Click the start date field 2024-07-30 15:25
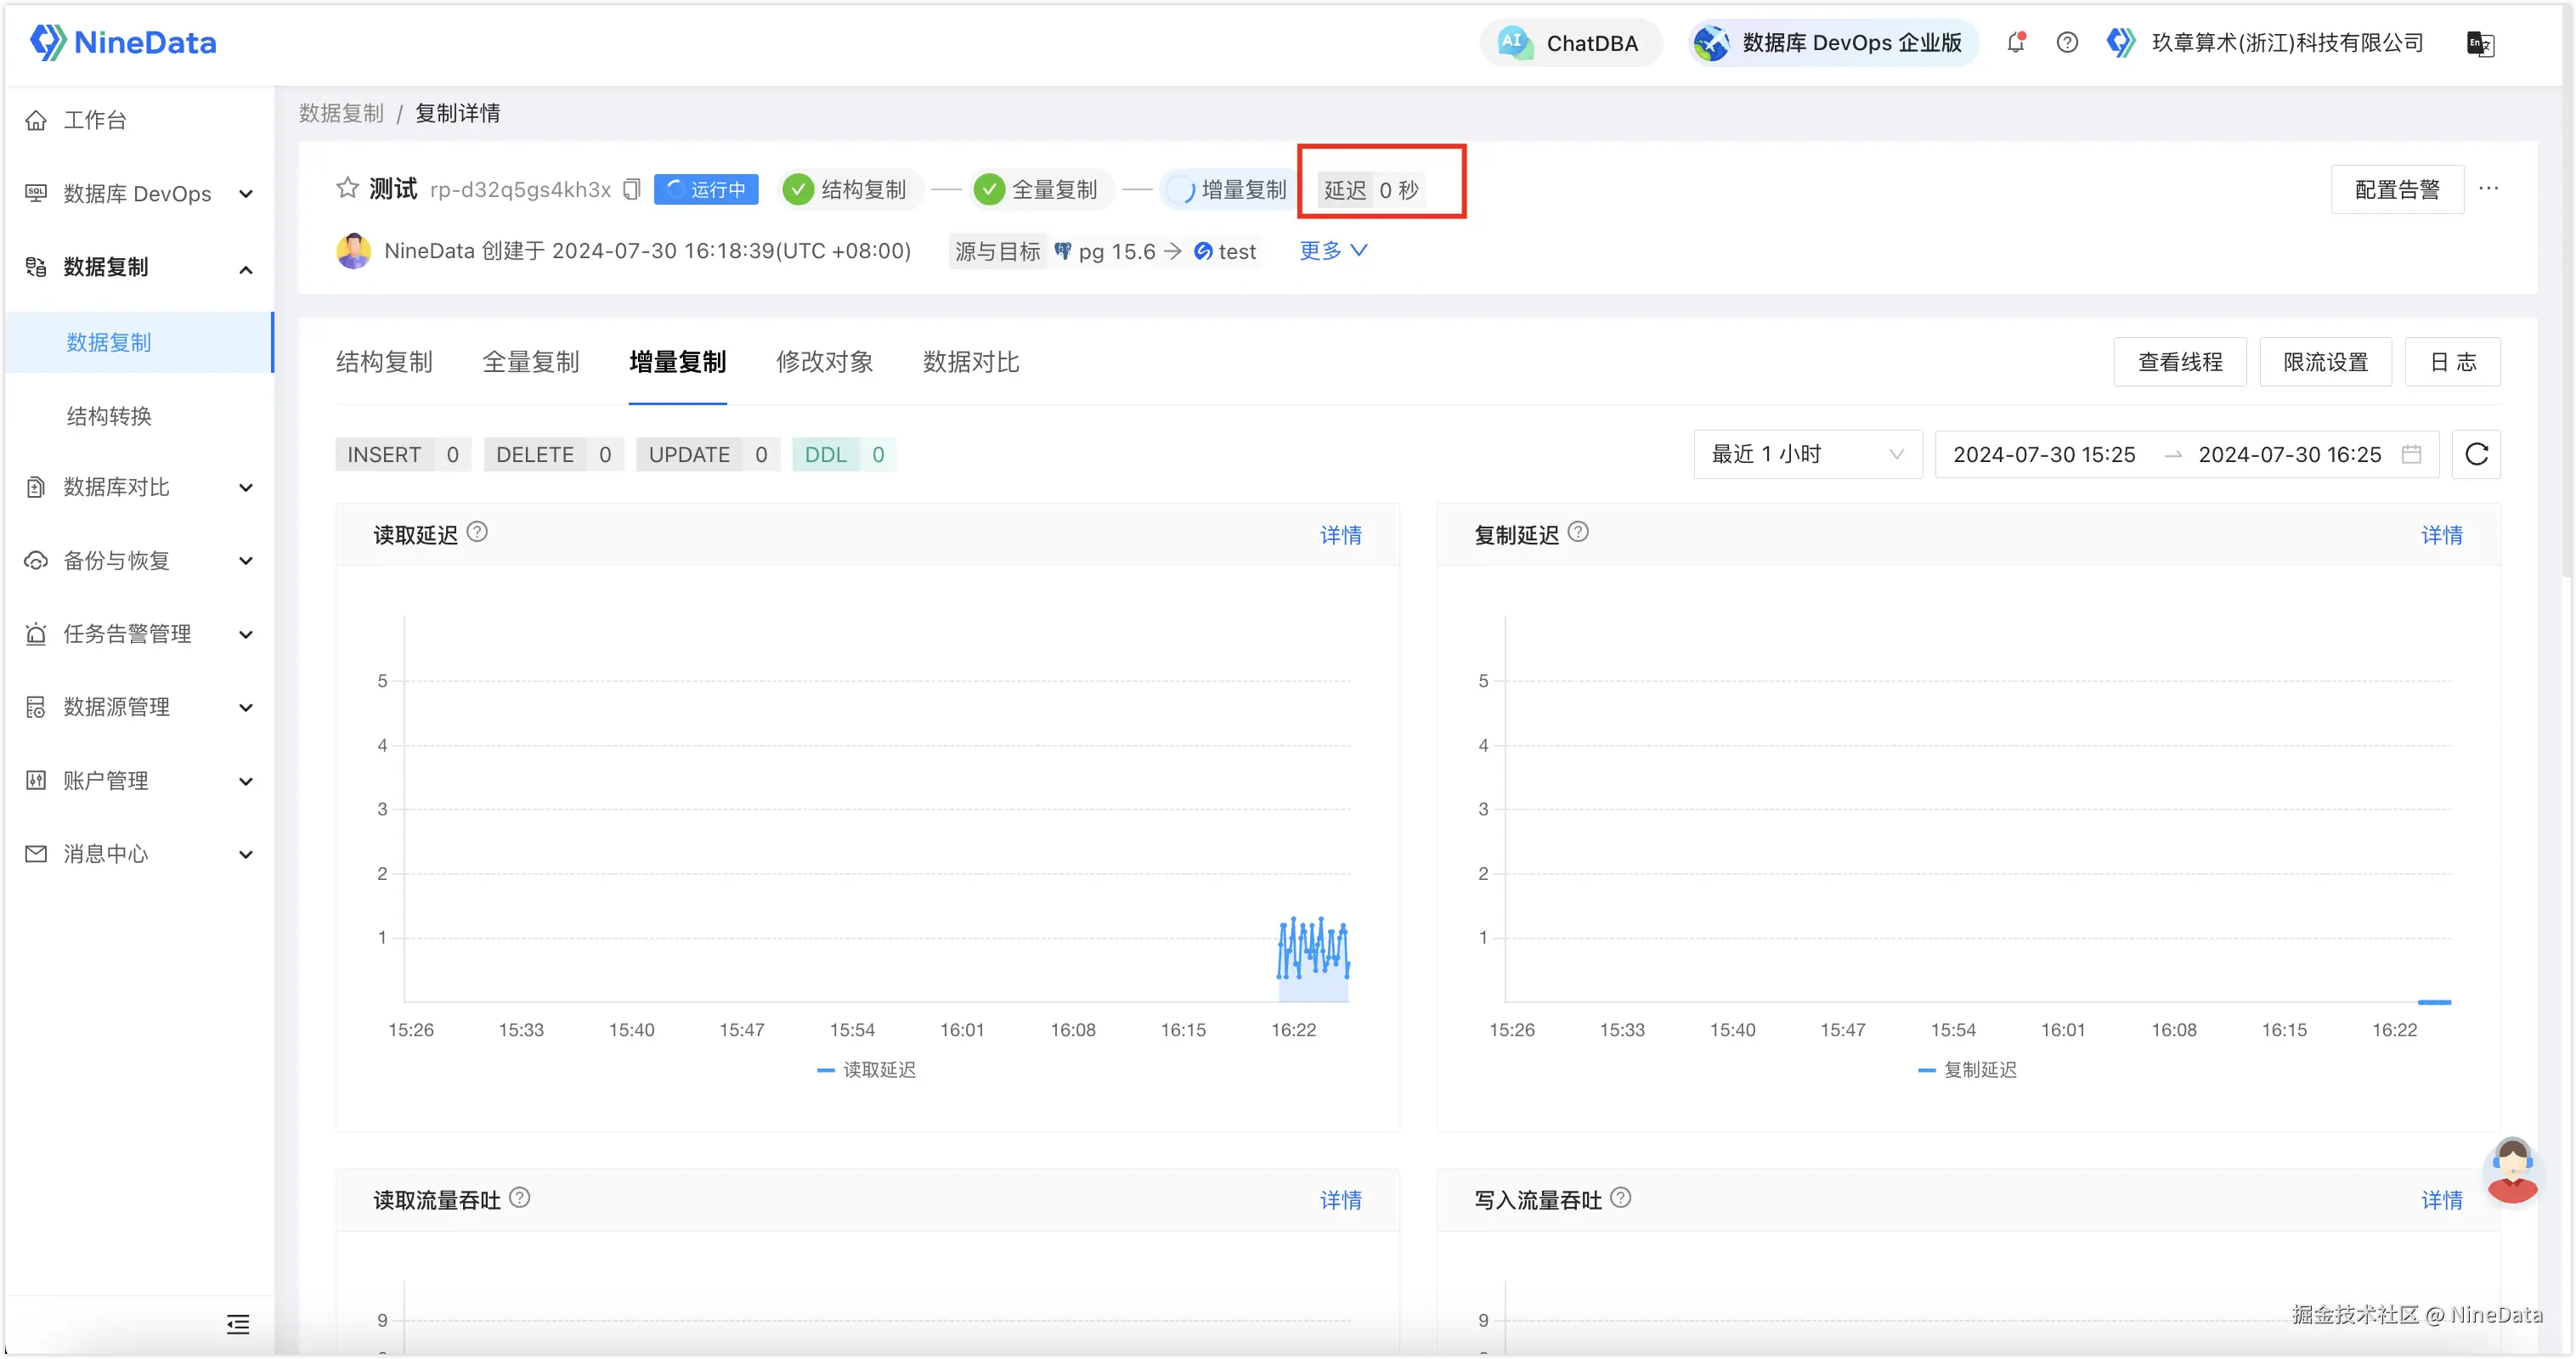 (2044, 454)
